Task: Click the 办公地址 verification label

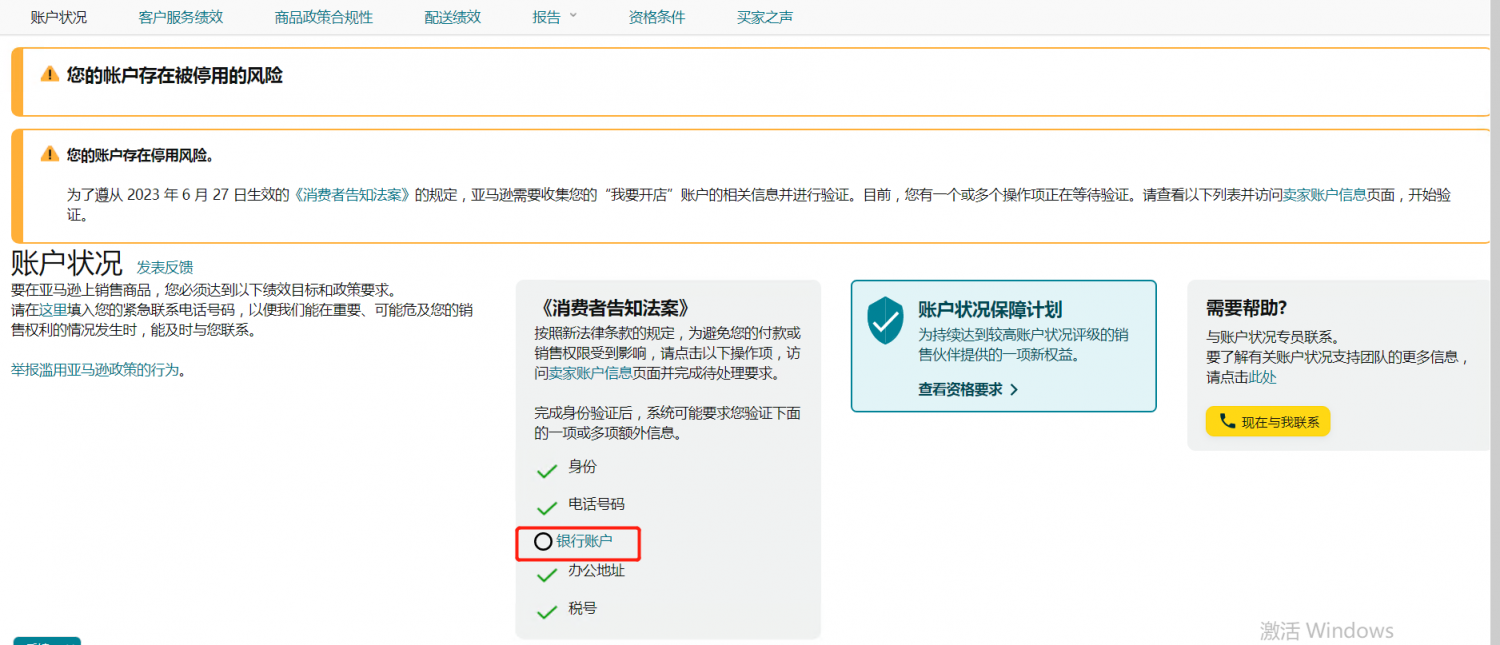Action: 597,570
